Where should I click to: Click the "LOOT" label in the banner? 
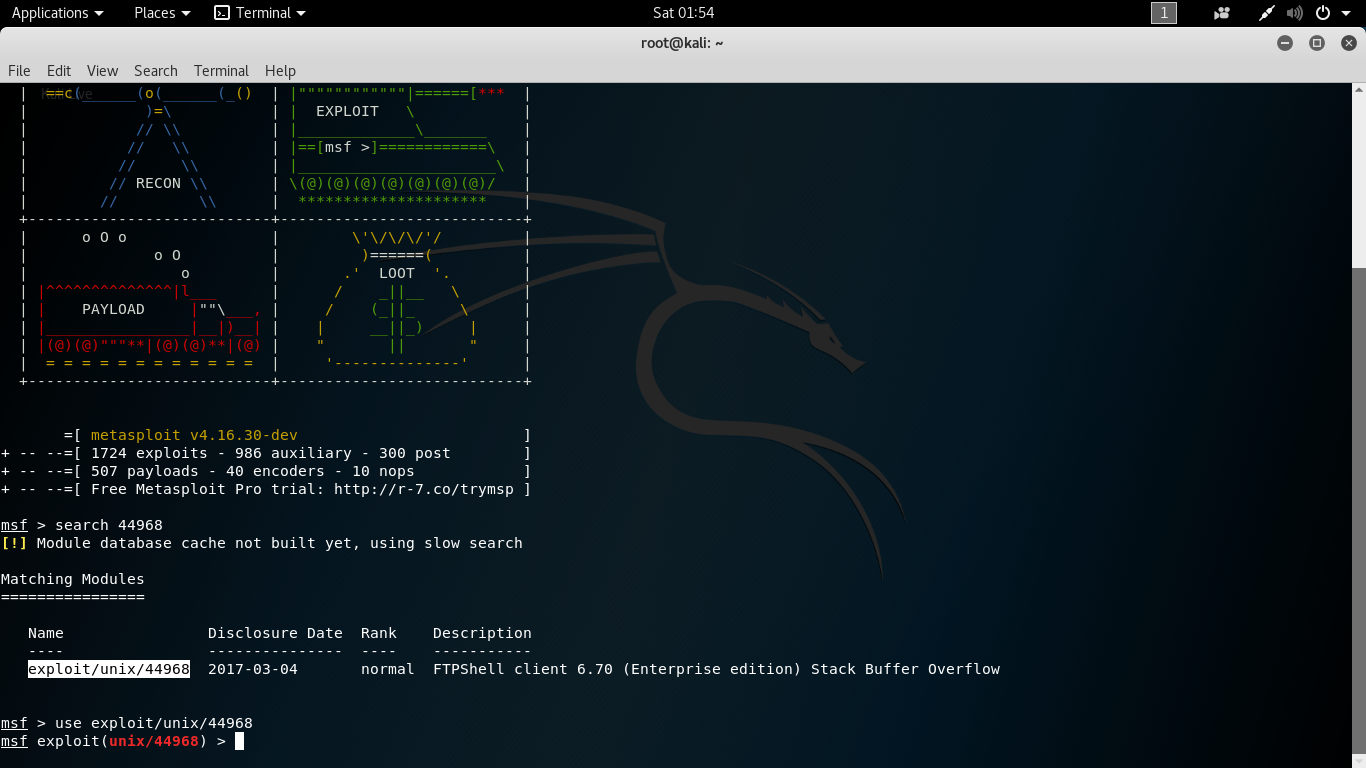click(x=397, y=273)
